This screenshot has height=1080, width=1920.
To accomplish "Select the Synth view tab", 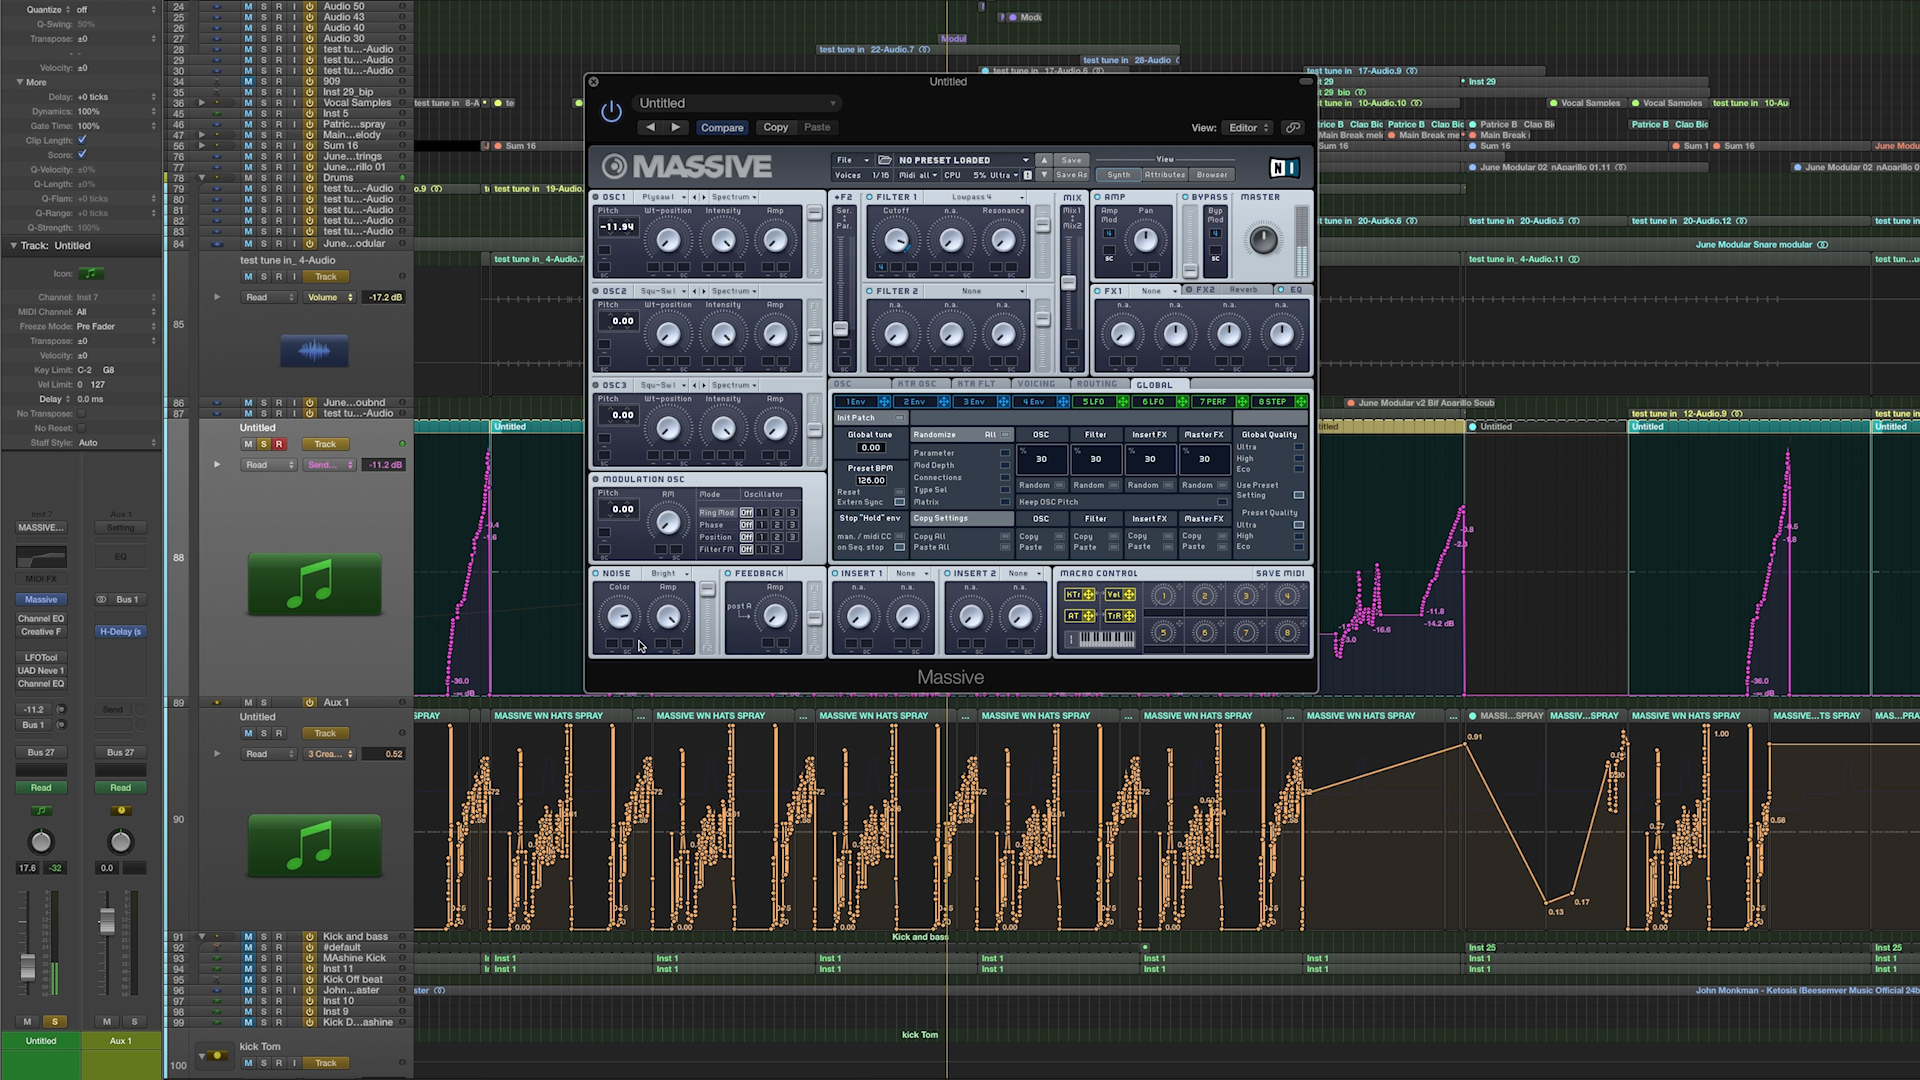I will pyautogui.click(x=1118, y=175).
